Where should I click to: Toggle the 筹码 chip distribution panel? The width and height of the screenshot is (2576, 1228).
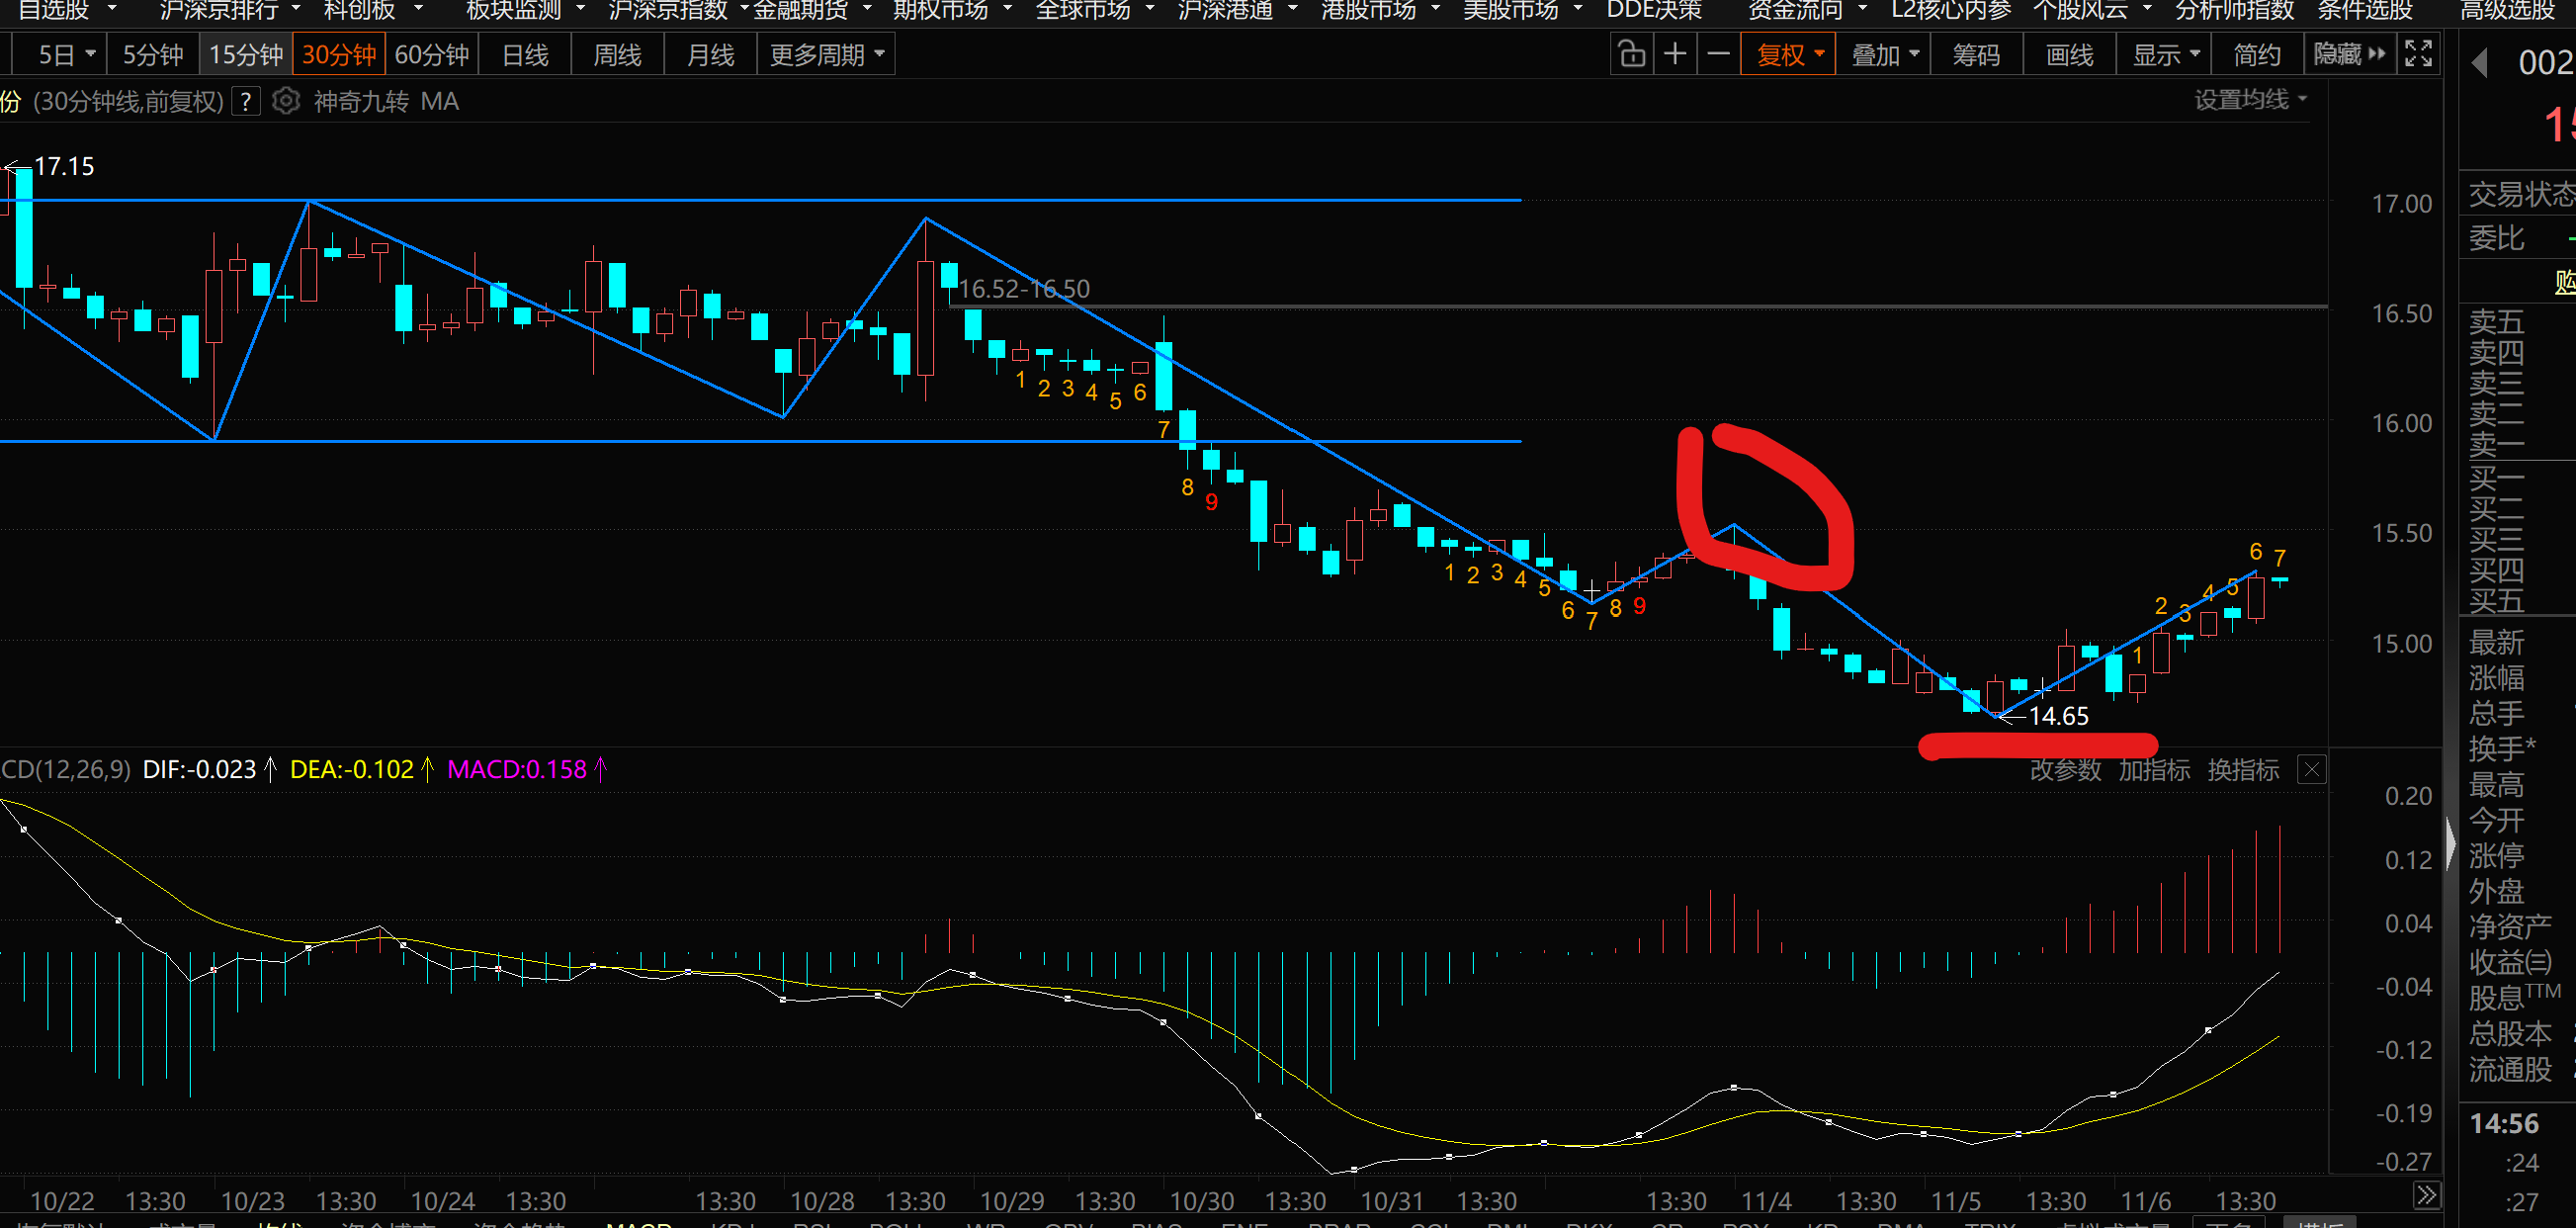tap(1976, 54)
